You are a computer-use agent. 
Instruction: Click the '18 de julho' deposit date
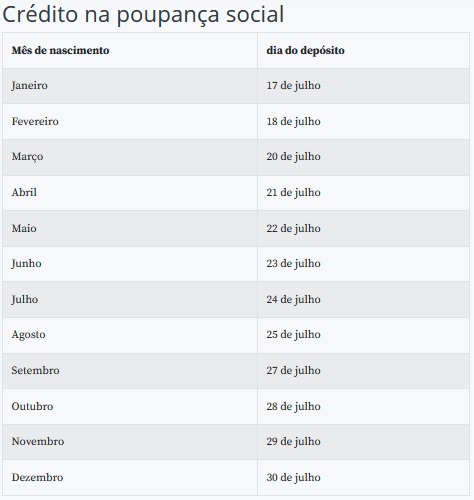click(363, 121)
